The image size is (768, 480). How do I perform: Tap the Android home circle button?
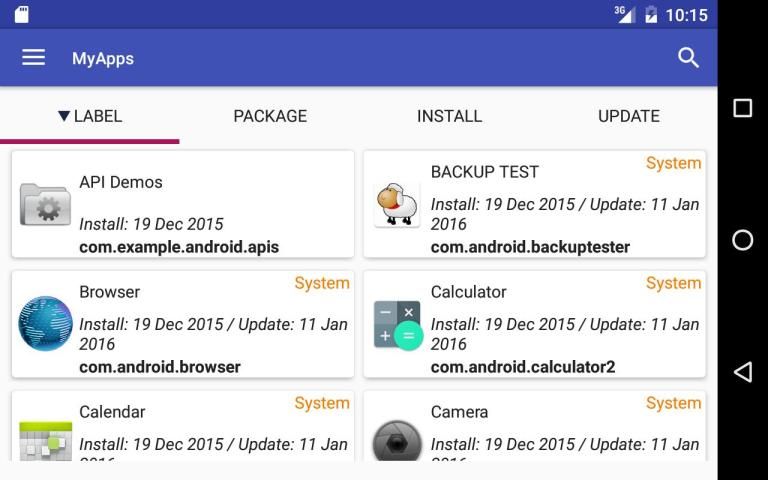coord(743,240)
